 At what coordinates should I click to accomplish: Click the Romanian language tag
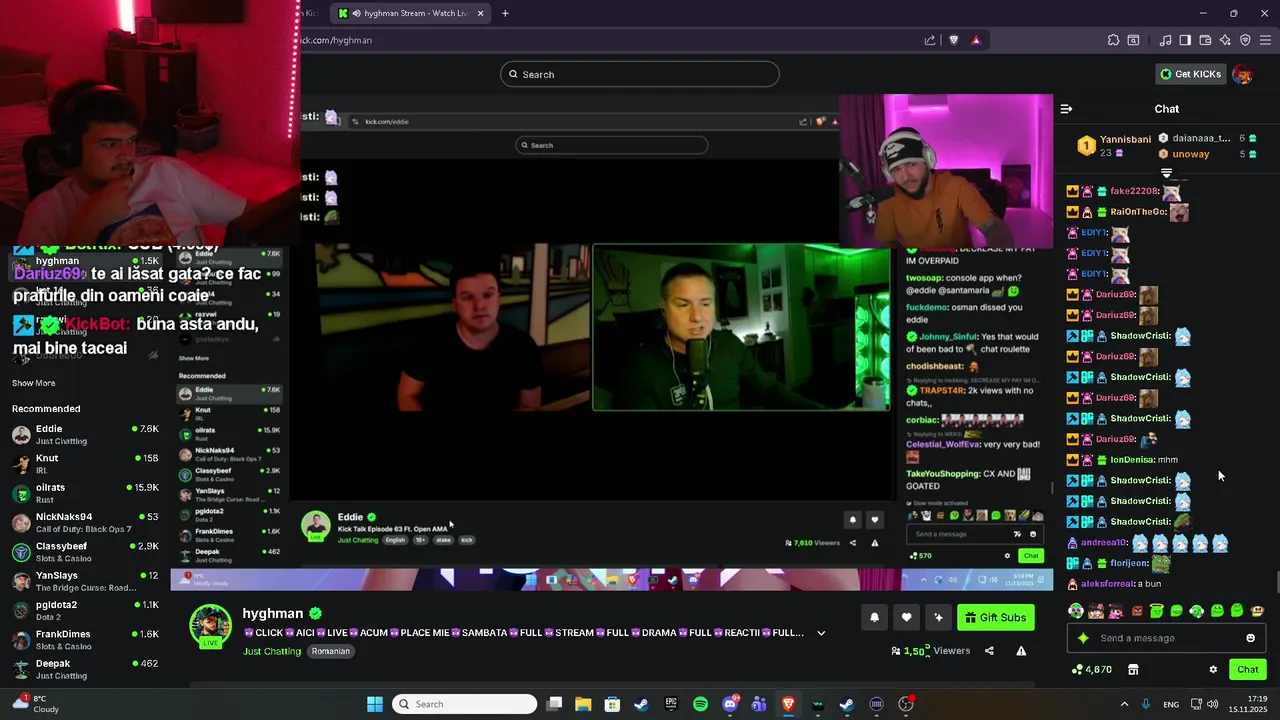331,651
